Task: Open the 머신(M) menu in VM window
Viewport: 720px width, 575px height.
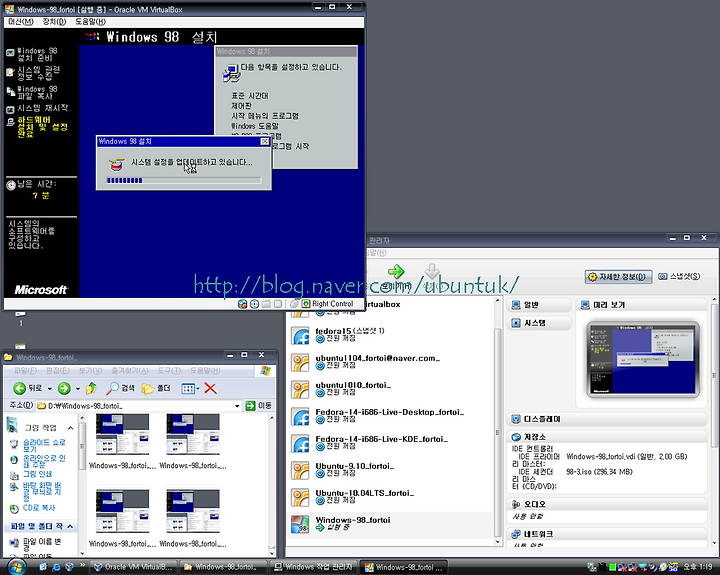Action: tap(21, 22)
